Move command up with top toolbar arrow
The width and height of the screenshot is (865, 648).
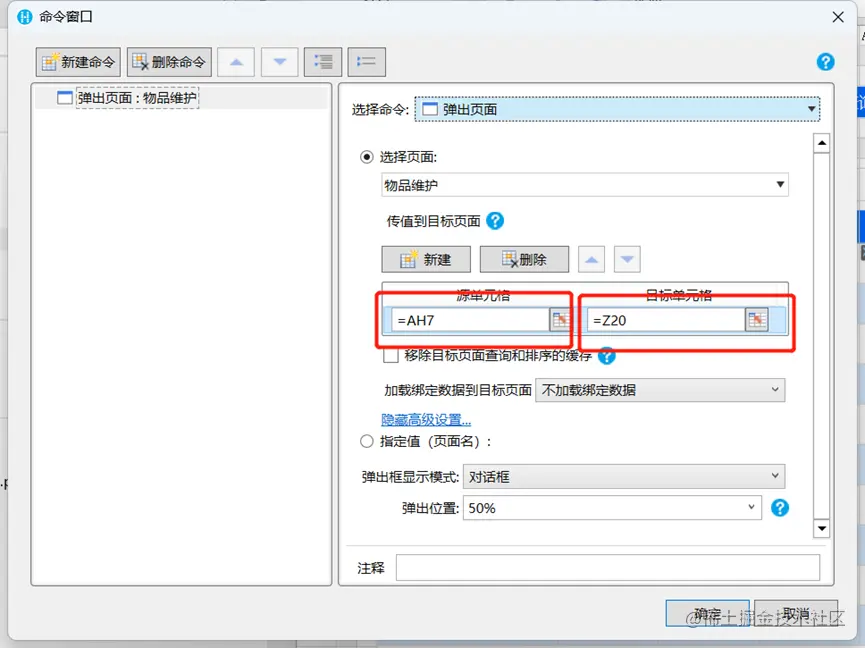point(236,62)
